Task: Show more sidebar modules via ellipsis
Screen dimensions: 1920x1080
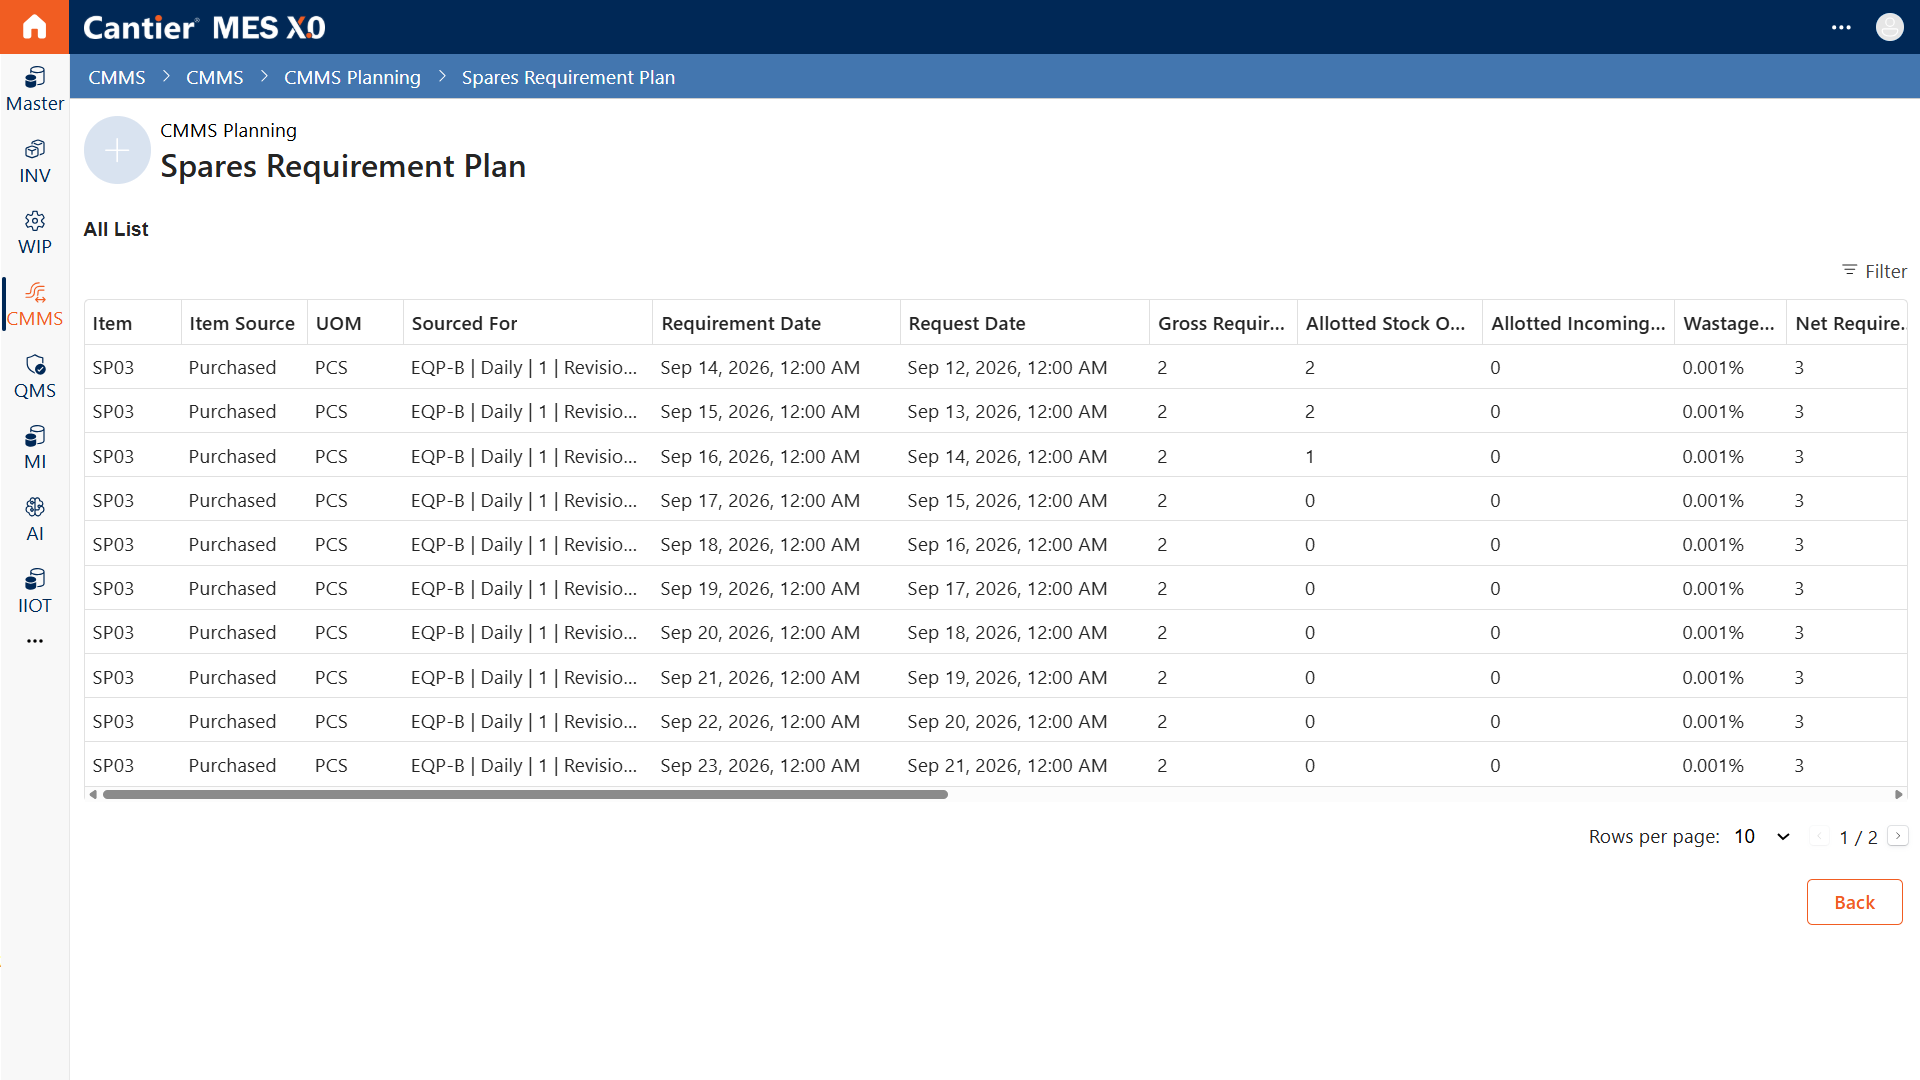Action: pyautogui.click(x=35, y=641)
